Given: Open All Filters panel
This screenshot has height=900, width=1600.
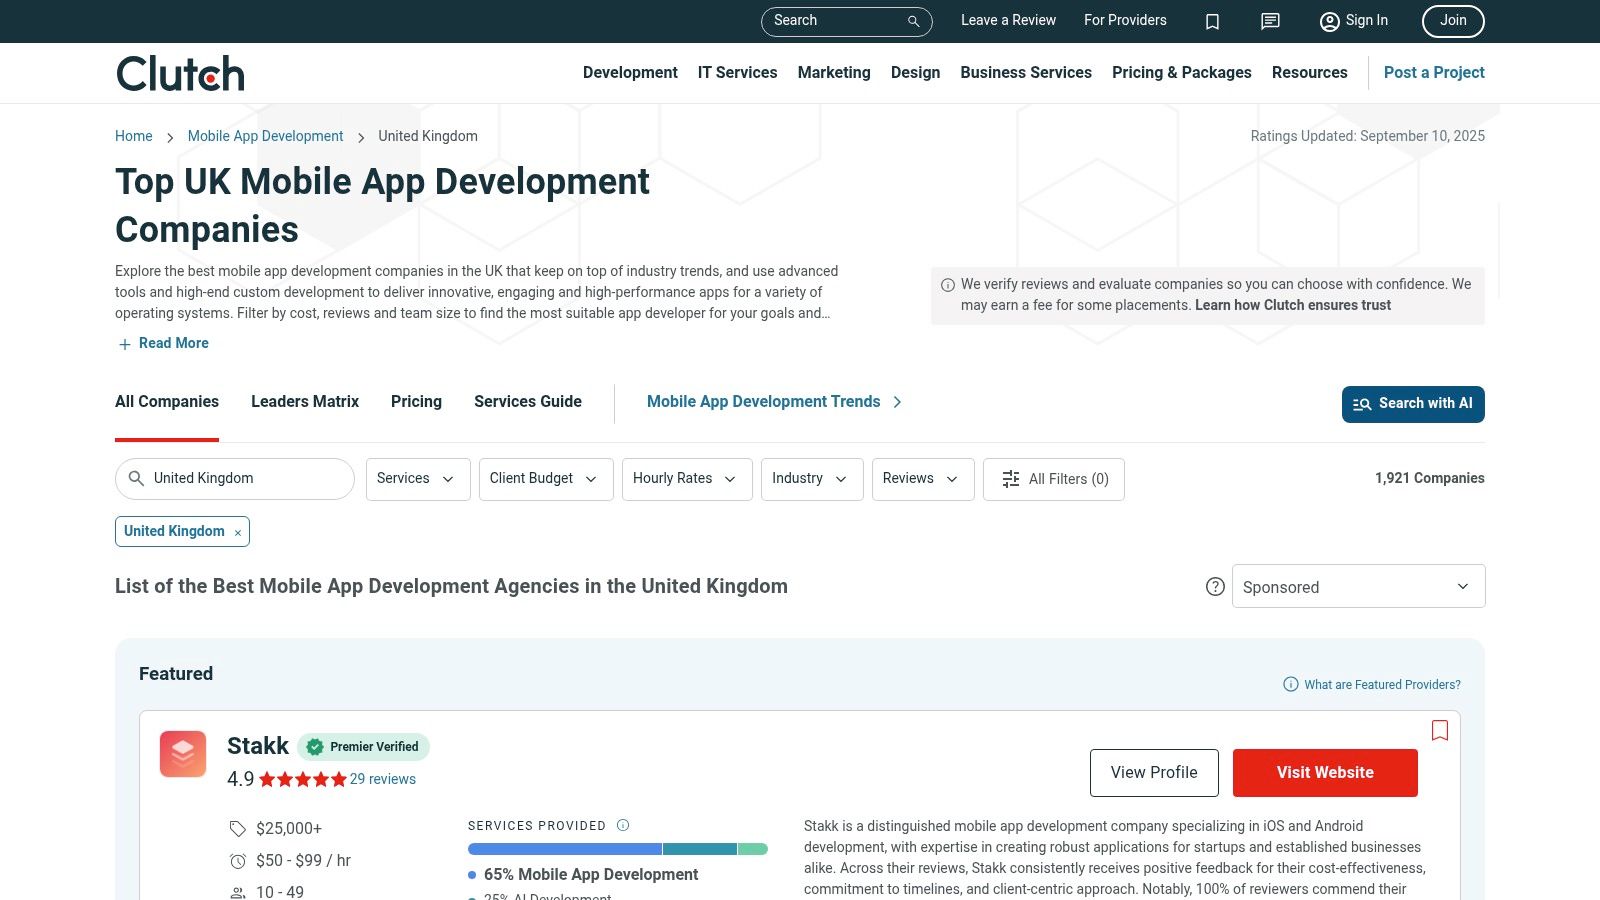Looking at the screenshot, I should (1054, 479).
